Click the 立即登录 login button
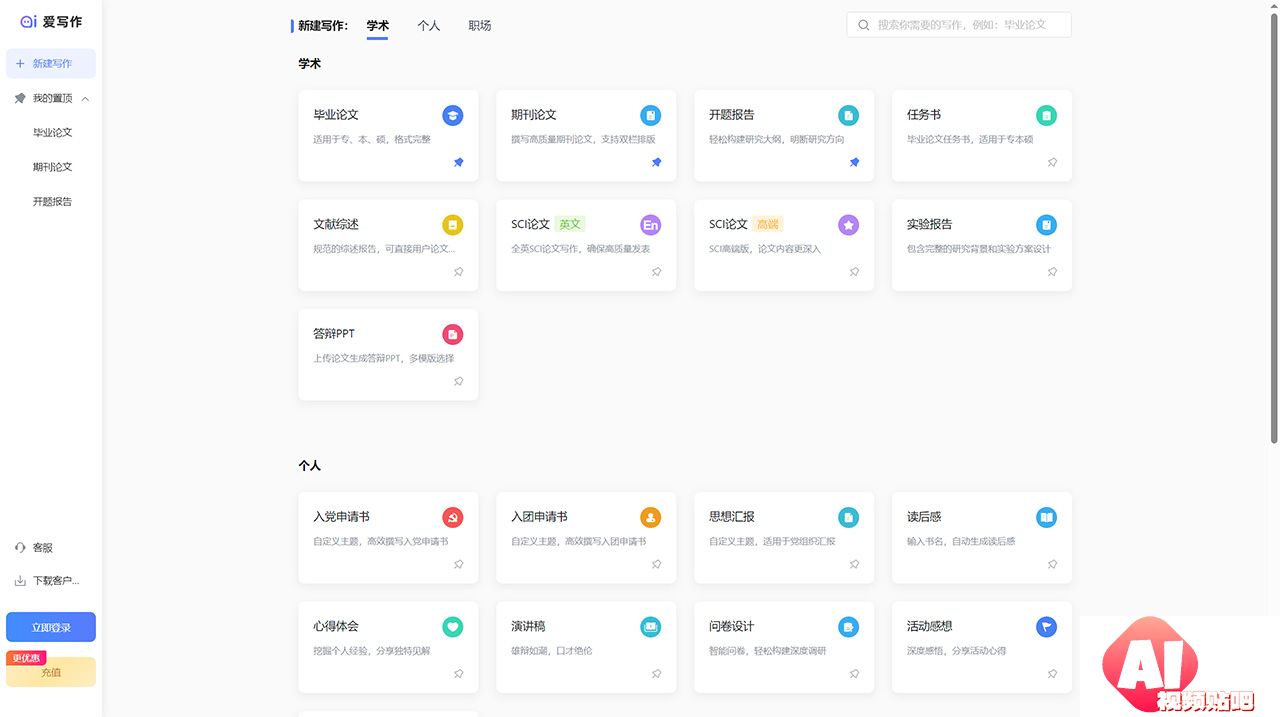The height and width of the screenshot is (717, 1280). click(51, 627)
